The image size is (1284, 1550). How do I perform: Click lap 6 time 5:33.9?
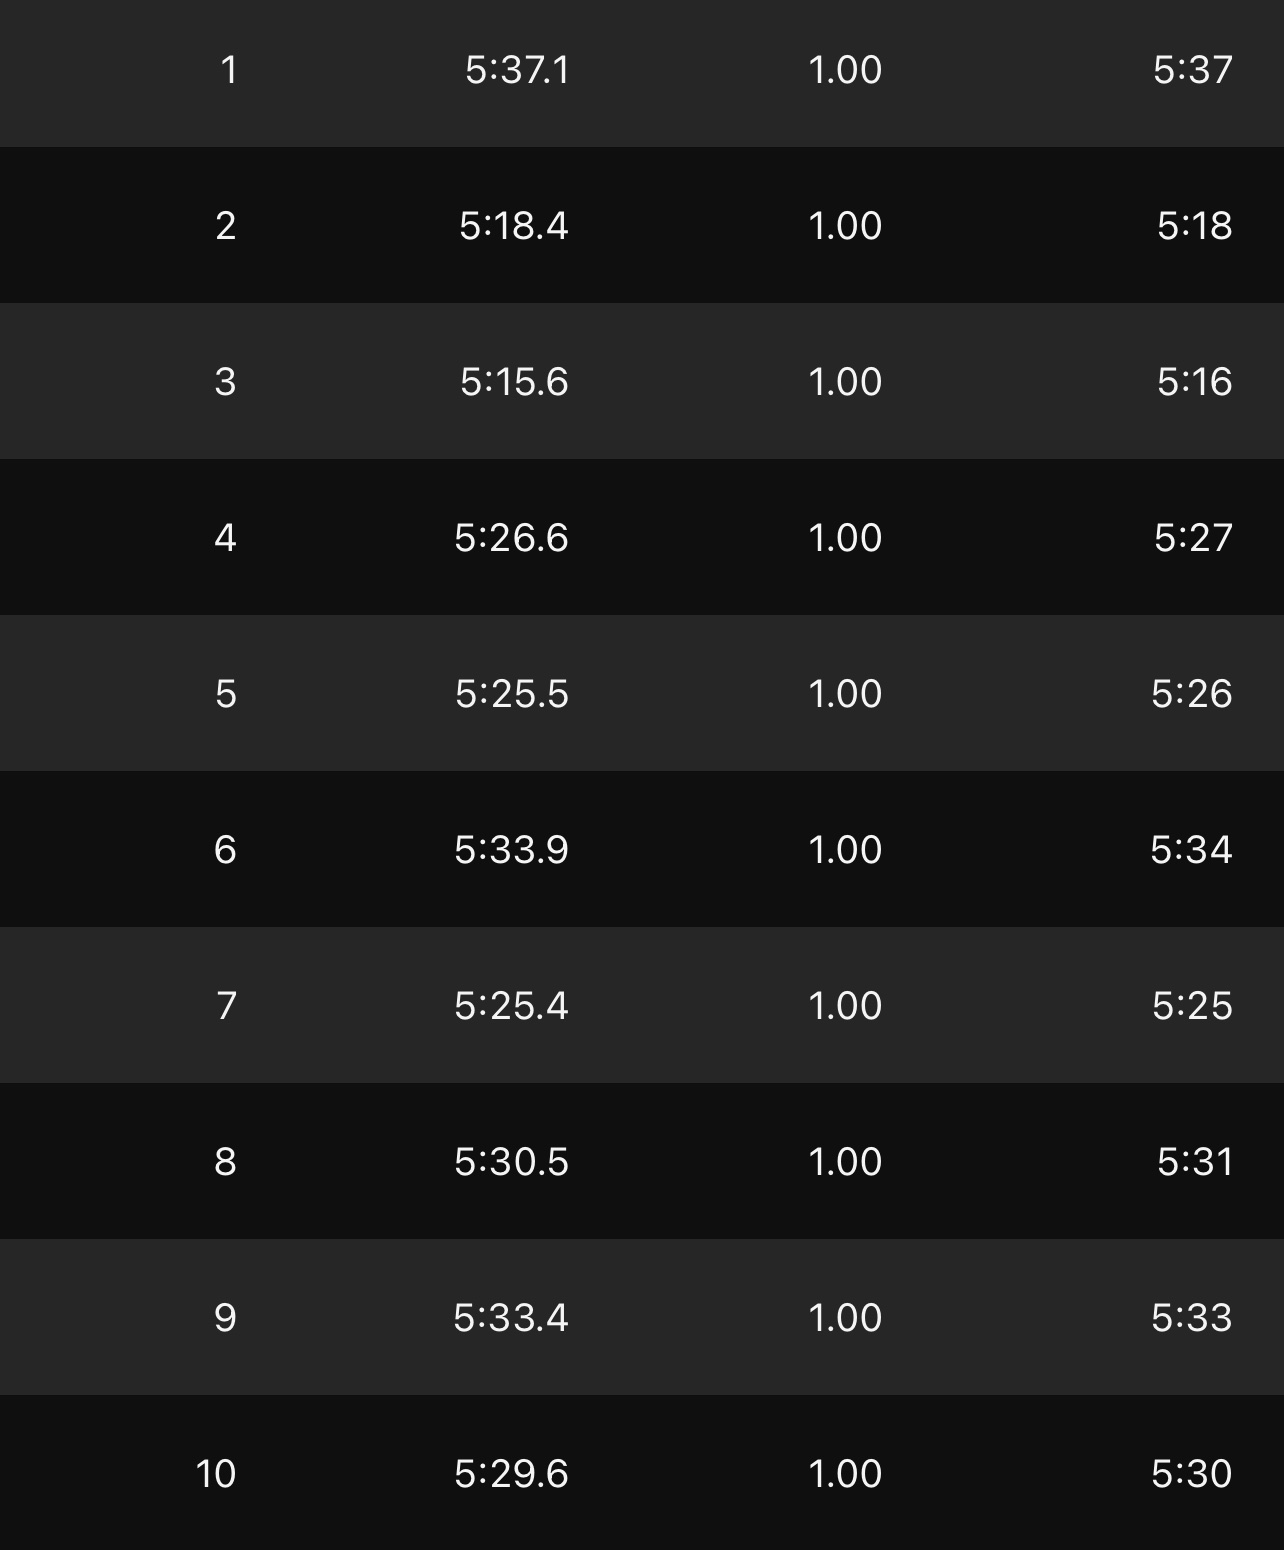[512, 850]
